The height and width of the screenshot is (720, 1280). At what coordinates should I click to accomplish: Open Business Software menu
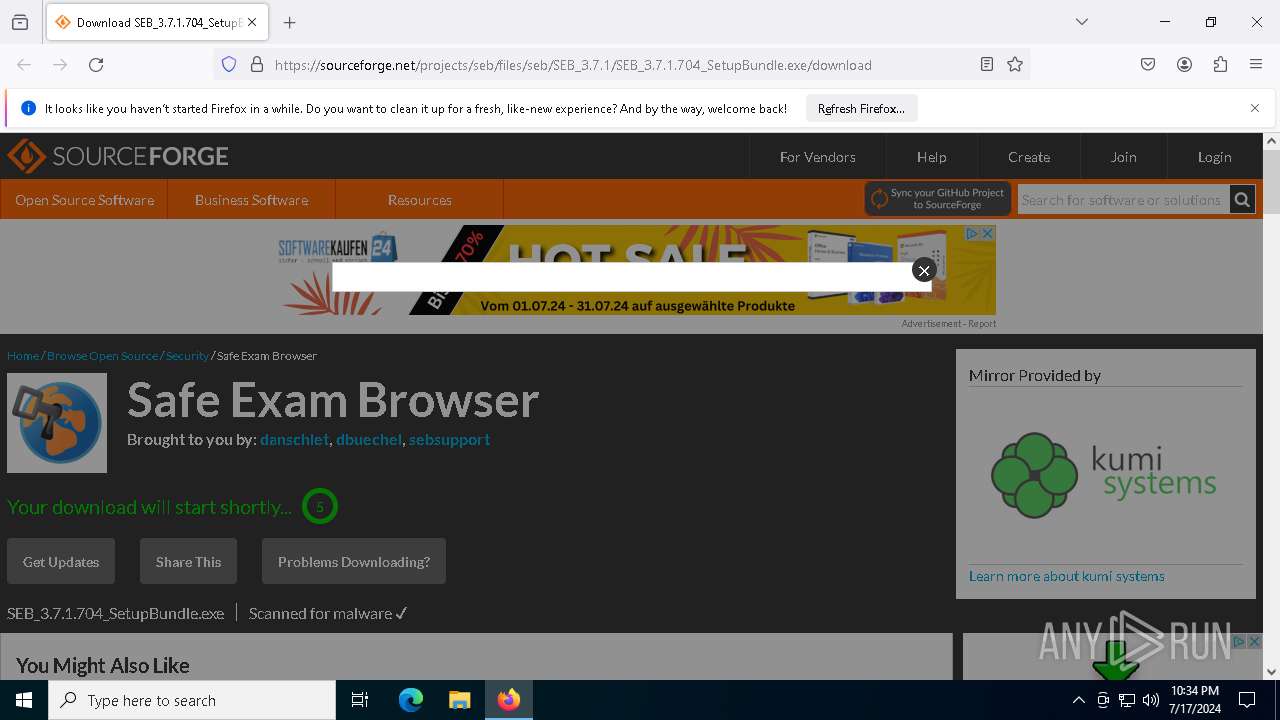251,200
